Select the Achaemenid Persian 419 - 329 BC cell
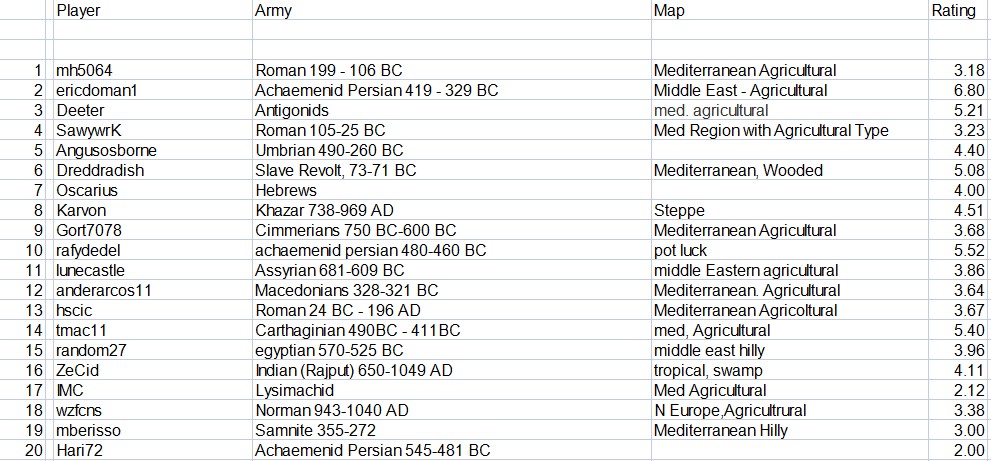 (452, 90)
